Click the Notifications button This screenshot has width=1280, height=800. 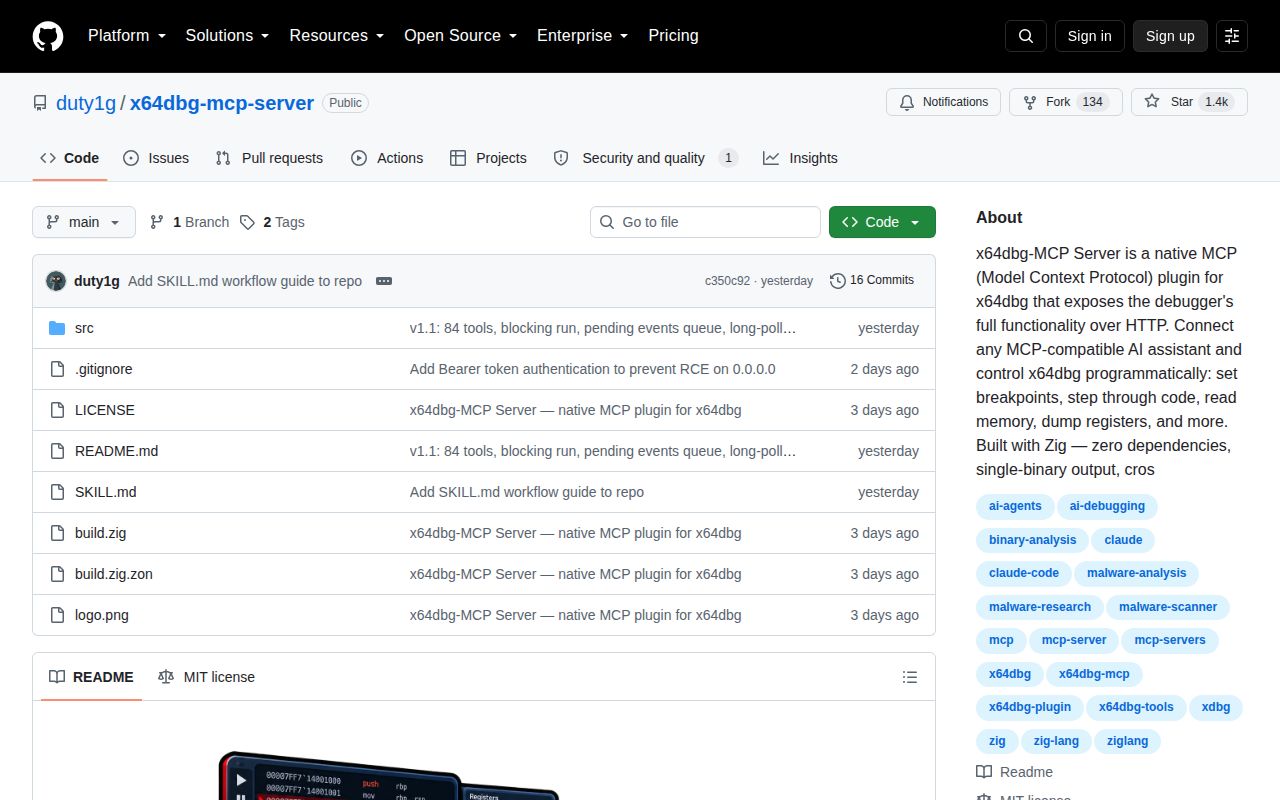tap(943, 102)
